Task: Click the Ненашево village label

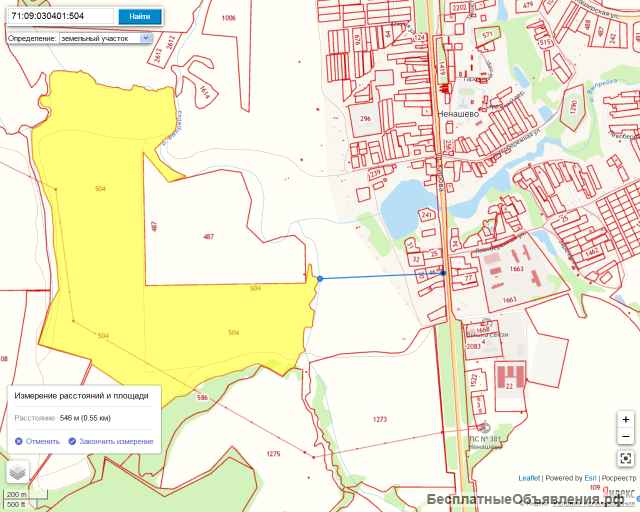Action: [x=458, y=114]
